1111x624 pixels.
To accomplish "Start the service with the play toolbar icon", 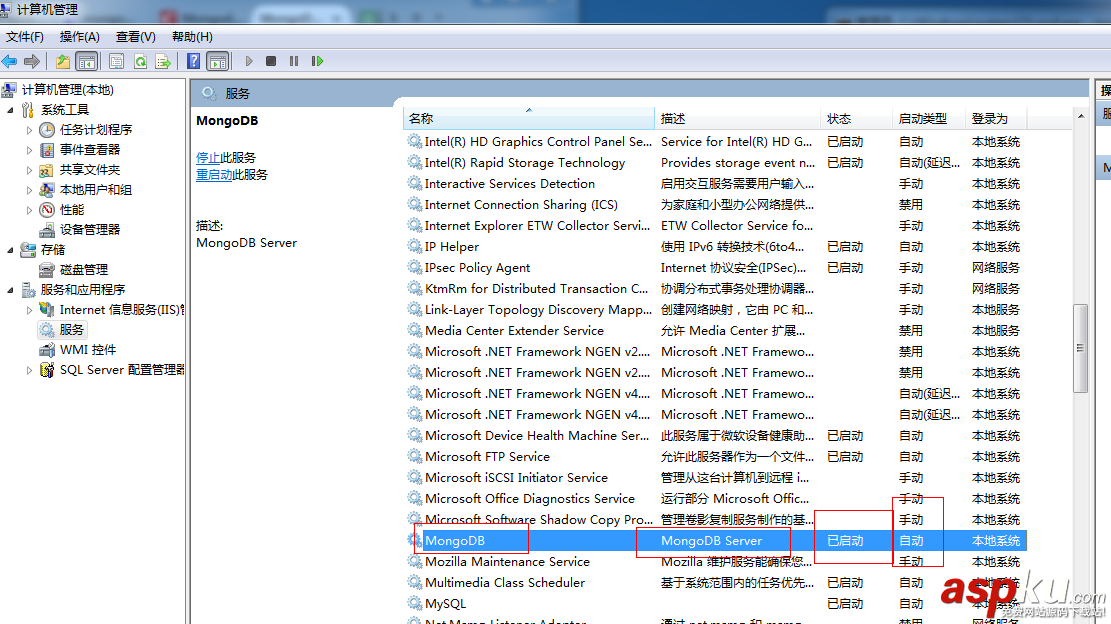I will 248,60.
